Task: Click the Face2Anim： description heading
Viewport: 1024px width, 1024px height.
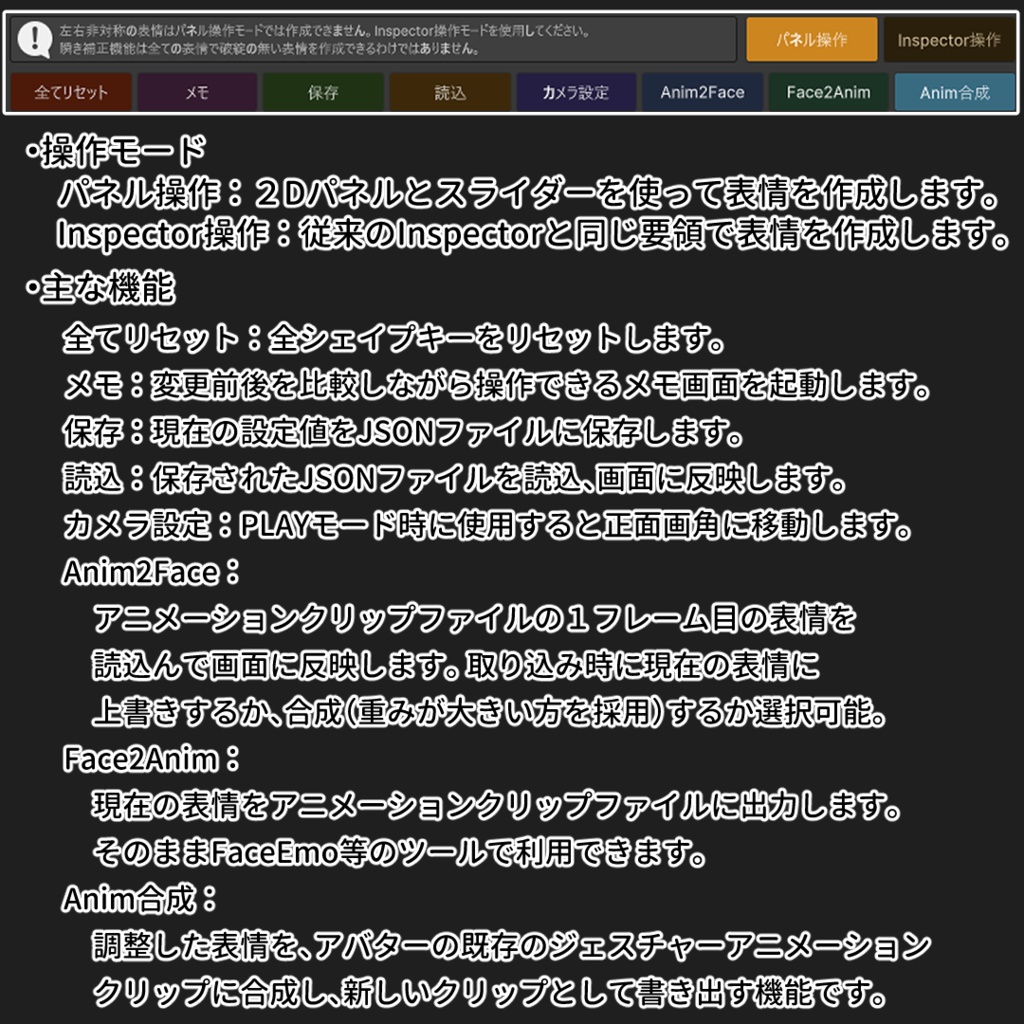Action: [152, 759]
